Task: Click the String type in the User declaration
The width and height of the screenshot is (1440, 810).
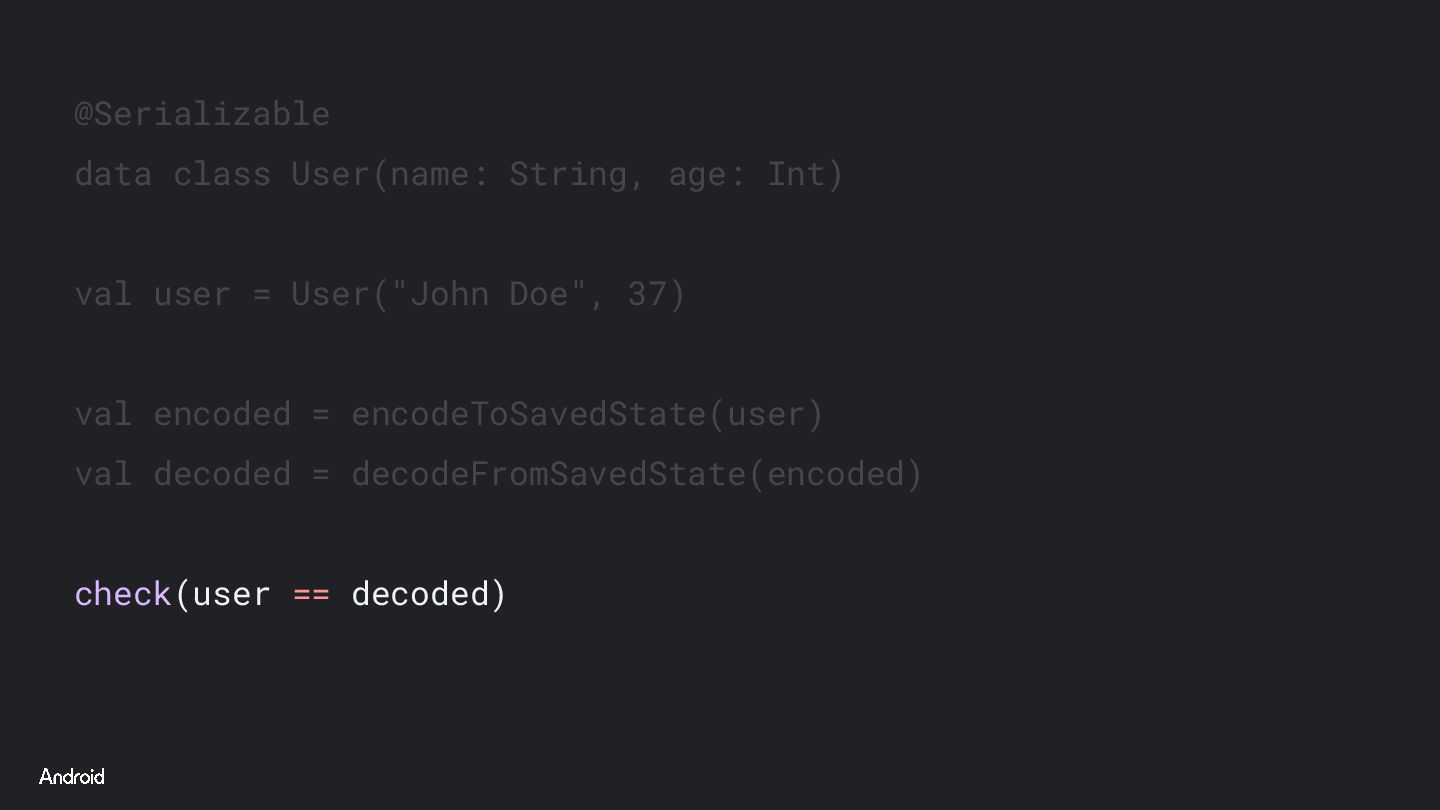Action: [x=568, y=174]
